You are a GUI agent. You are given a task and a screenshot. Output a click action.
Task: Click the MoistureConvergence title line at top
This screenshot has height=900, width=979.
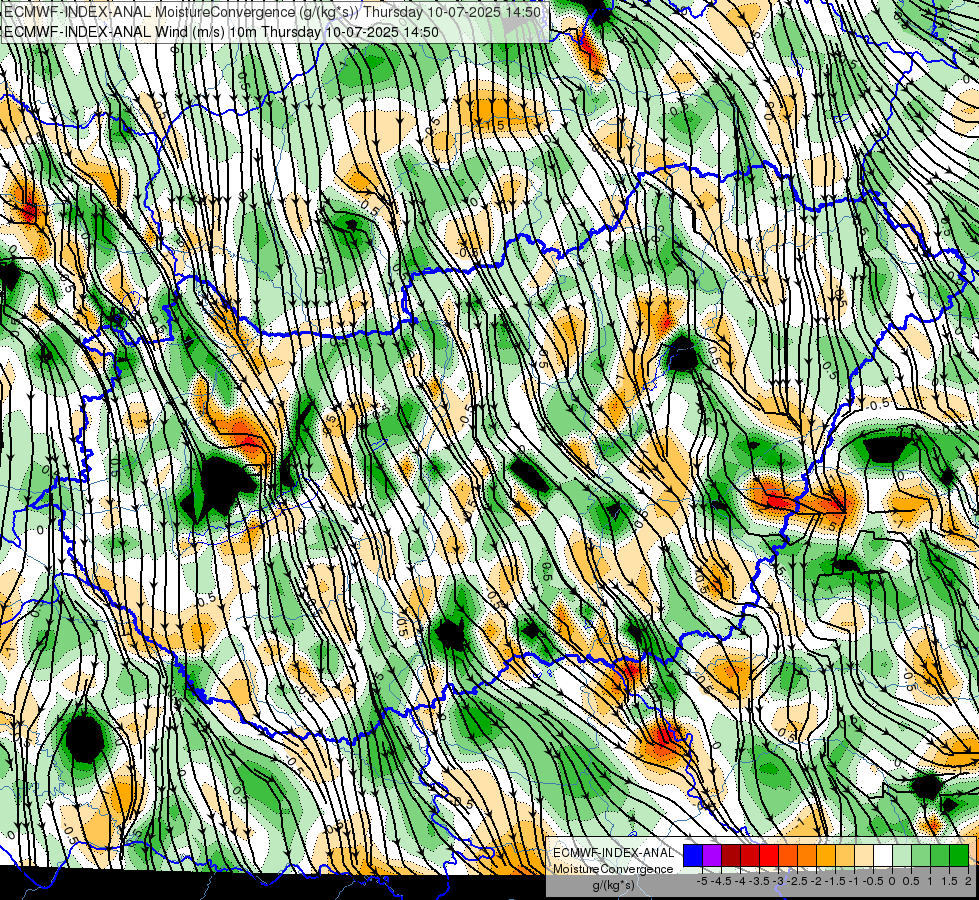272,11
